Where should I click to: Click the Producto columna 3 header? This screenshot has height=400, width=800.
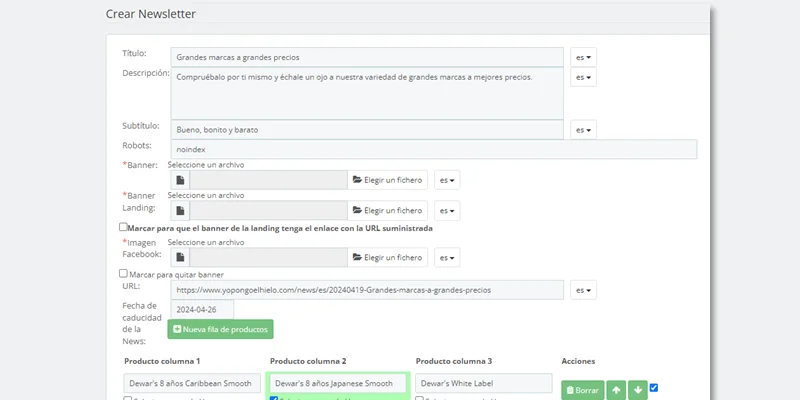[454, 361]
